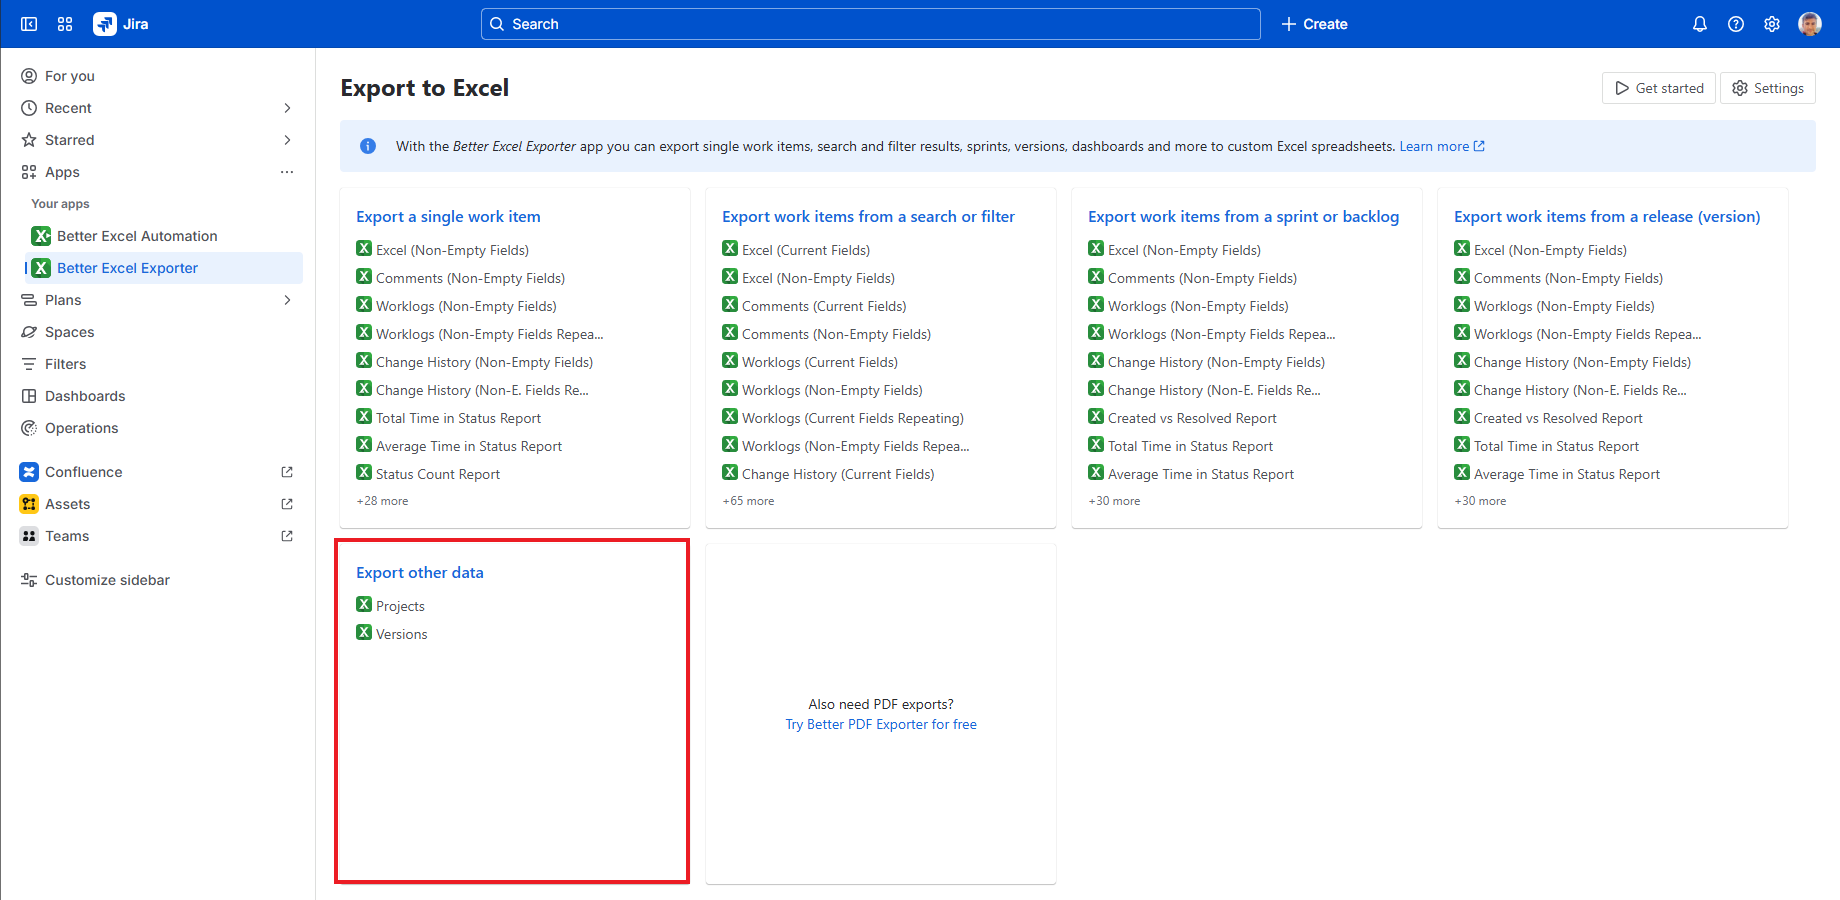Open Confluence from the sidebar

pos(84,472)
